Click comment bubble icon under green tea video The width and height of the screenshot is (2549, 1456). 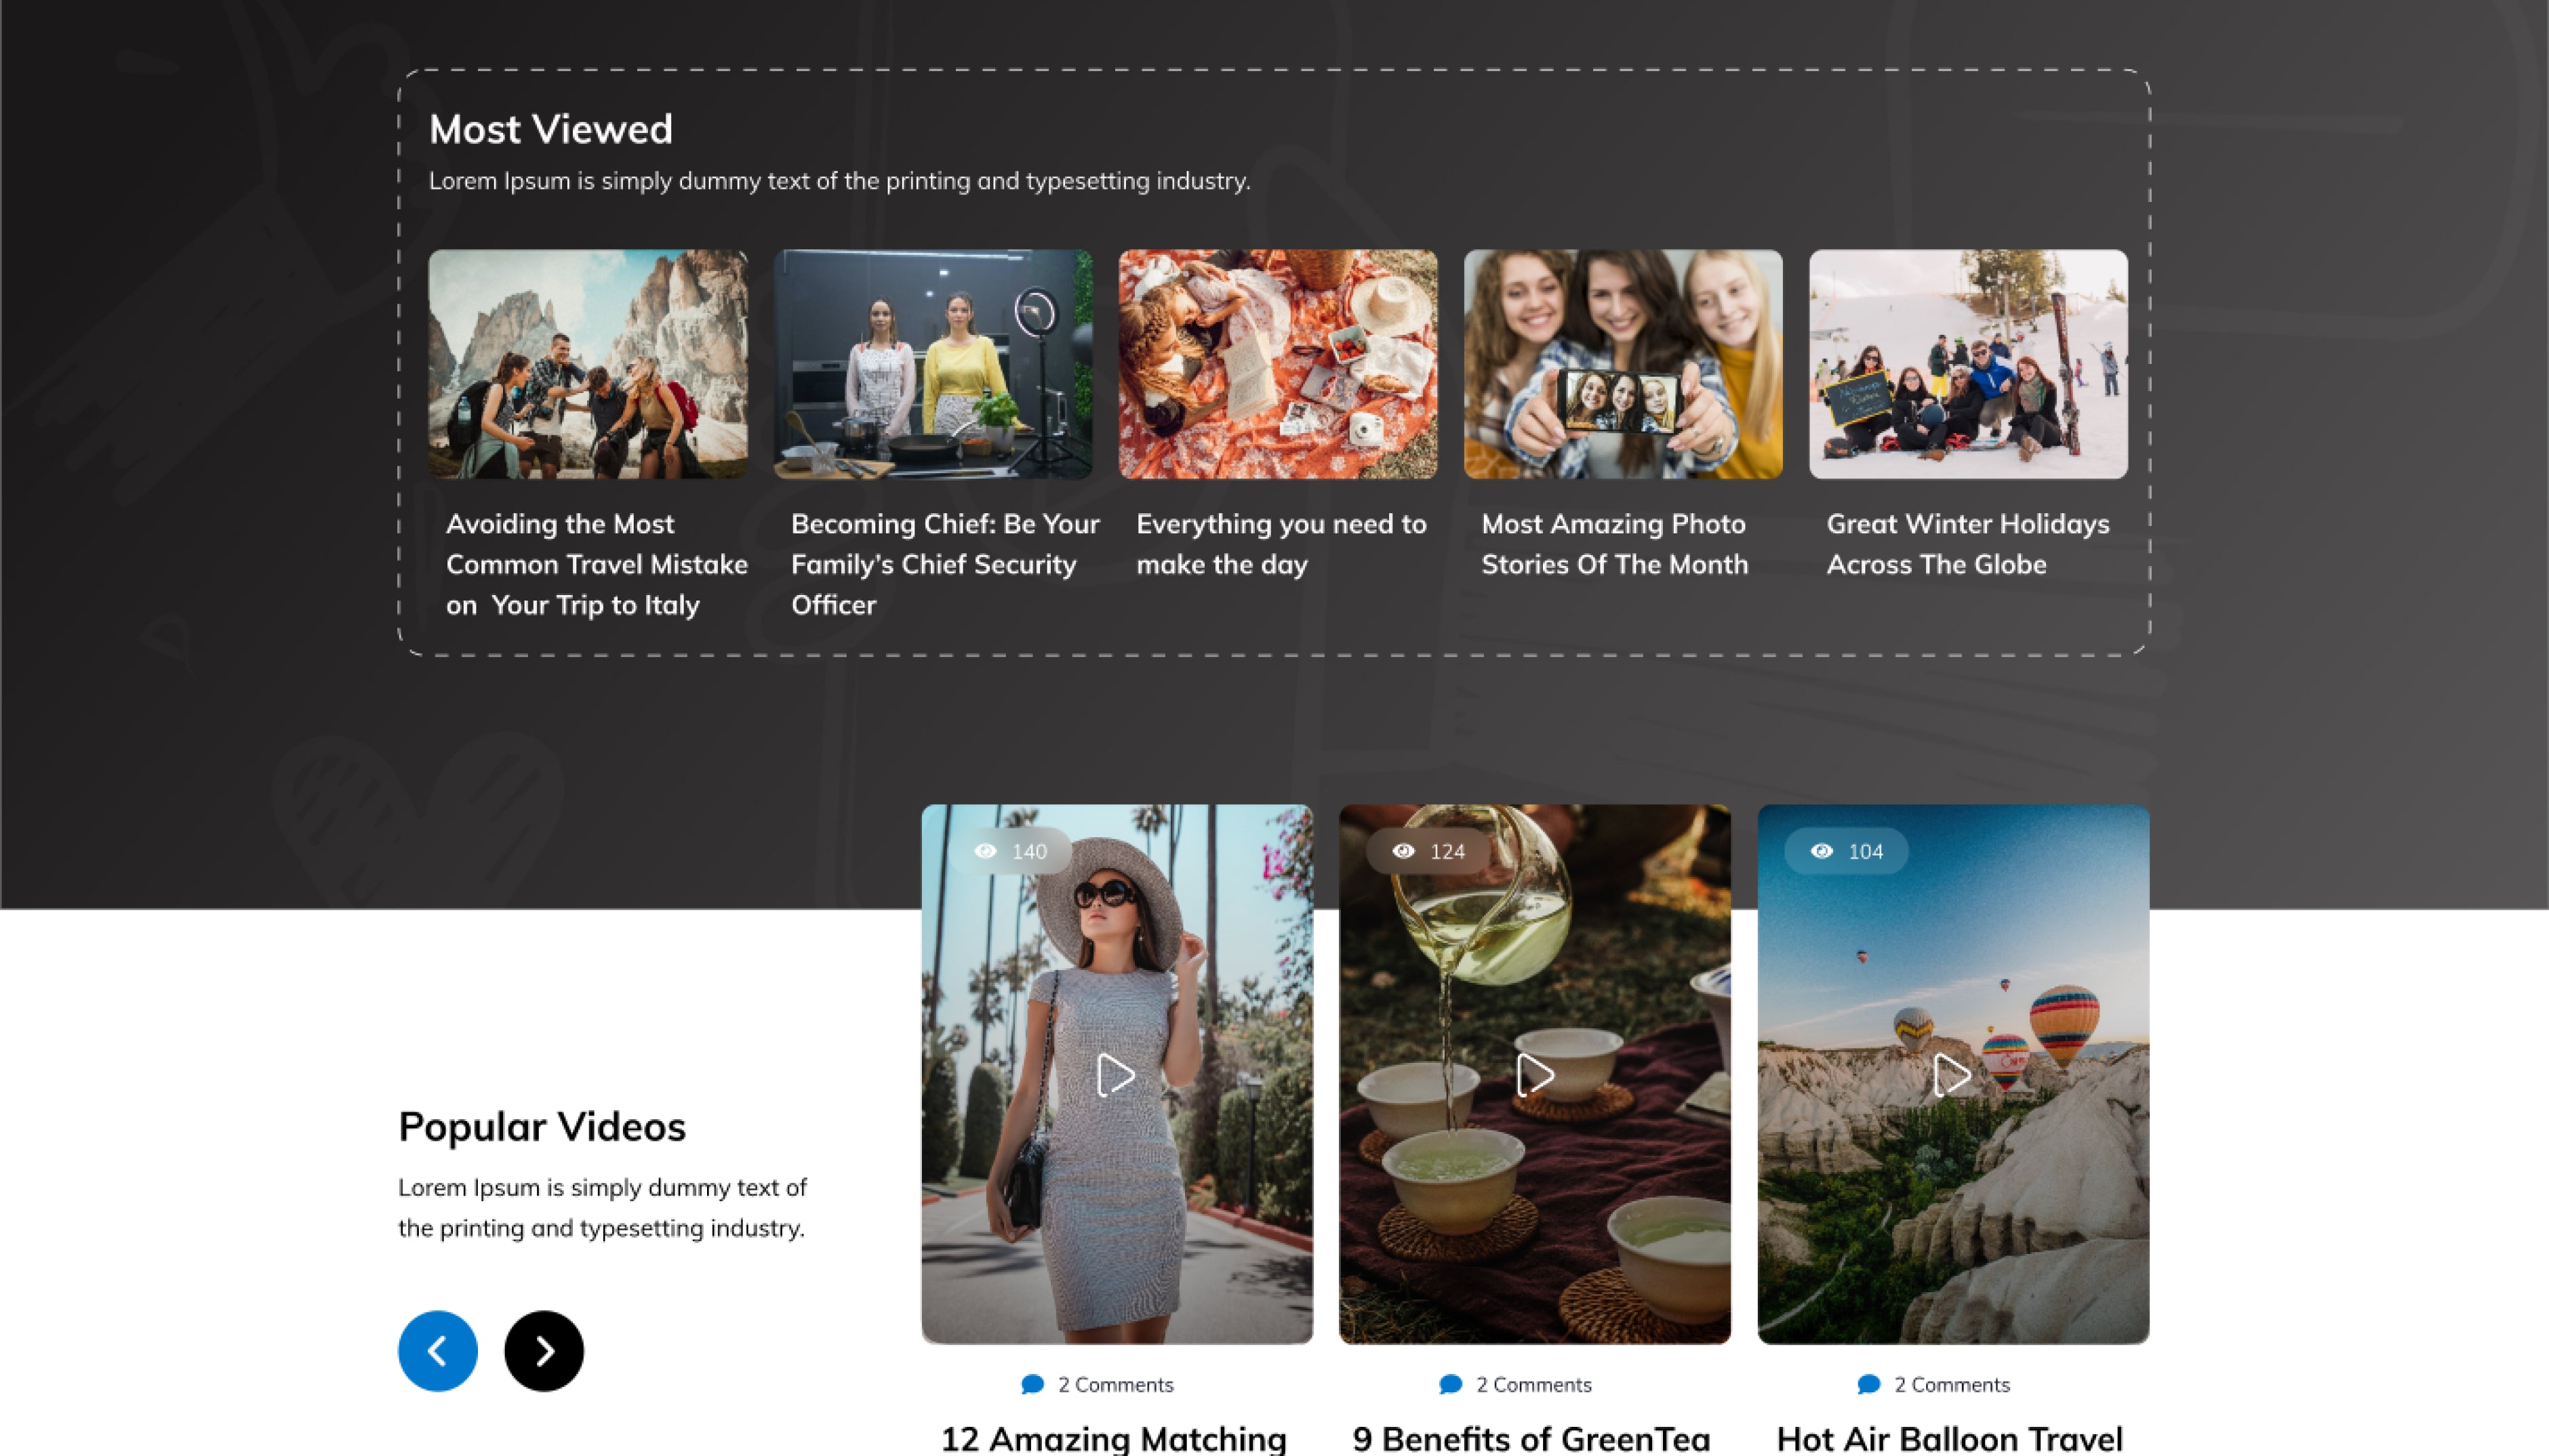(1450, 1384)
